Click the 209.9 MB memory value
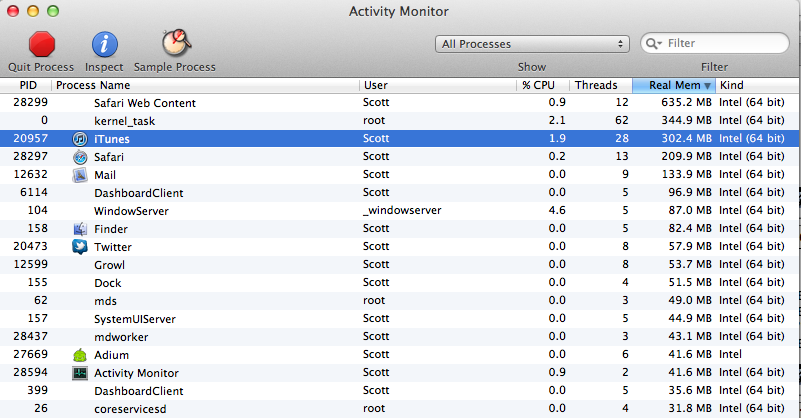 [686, 156]
